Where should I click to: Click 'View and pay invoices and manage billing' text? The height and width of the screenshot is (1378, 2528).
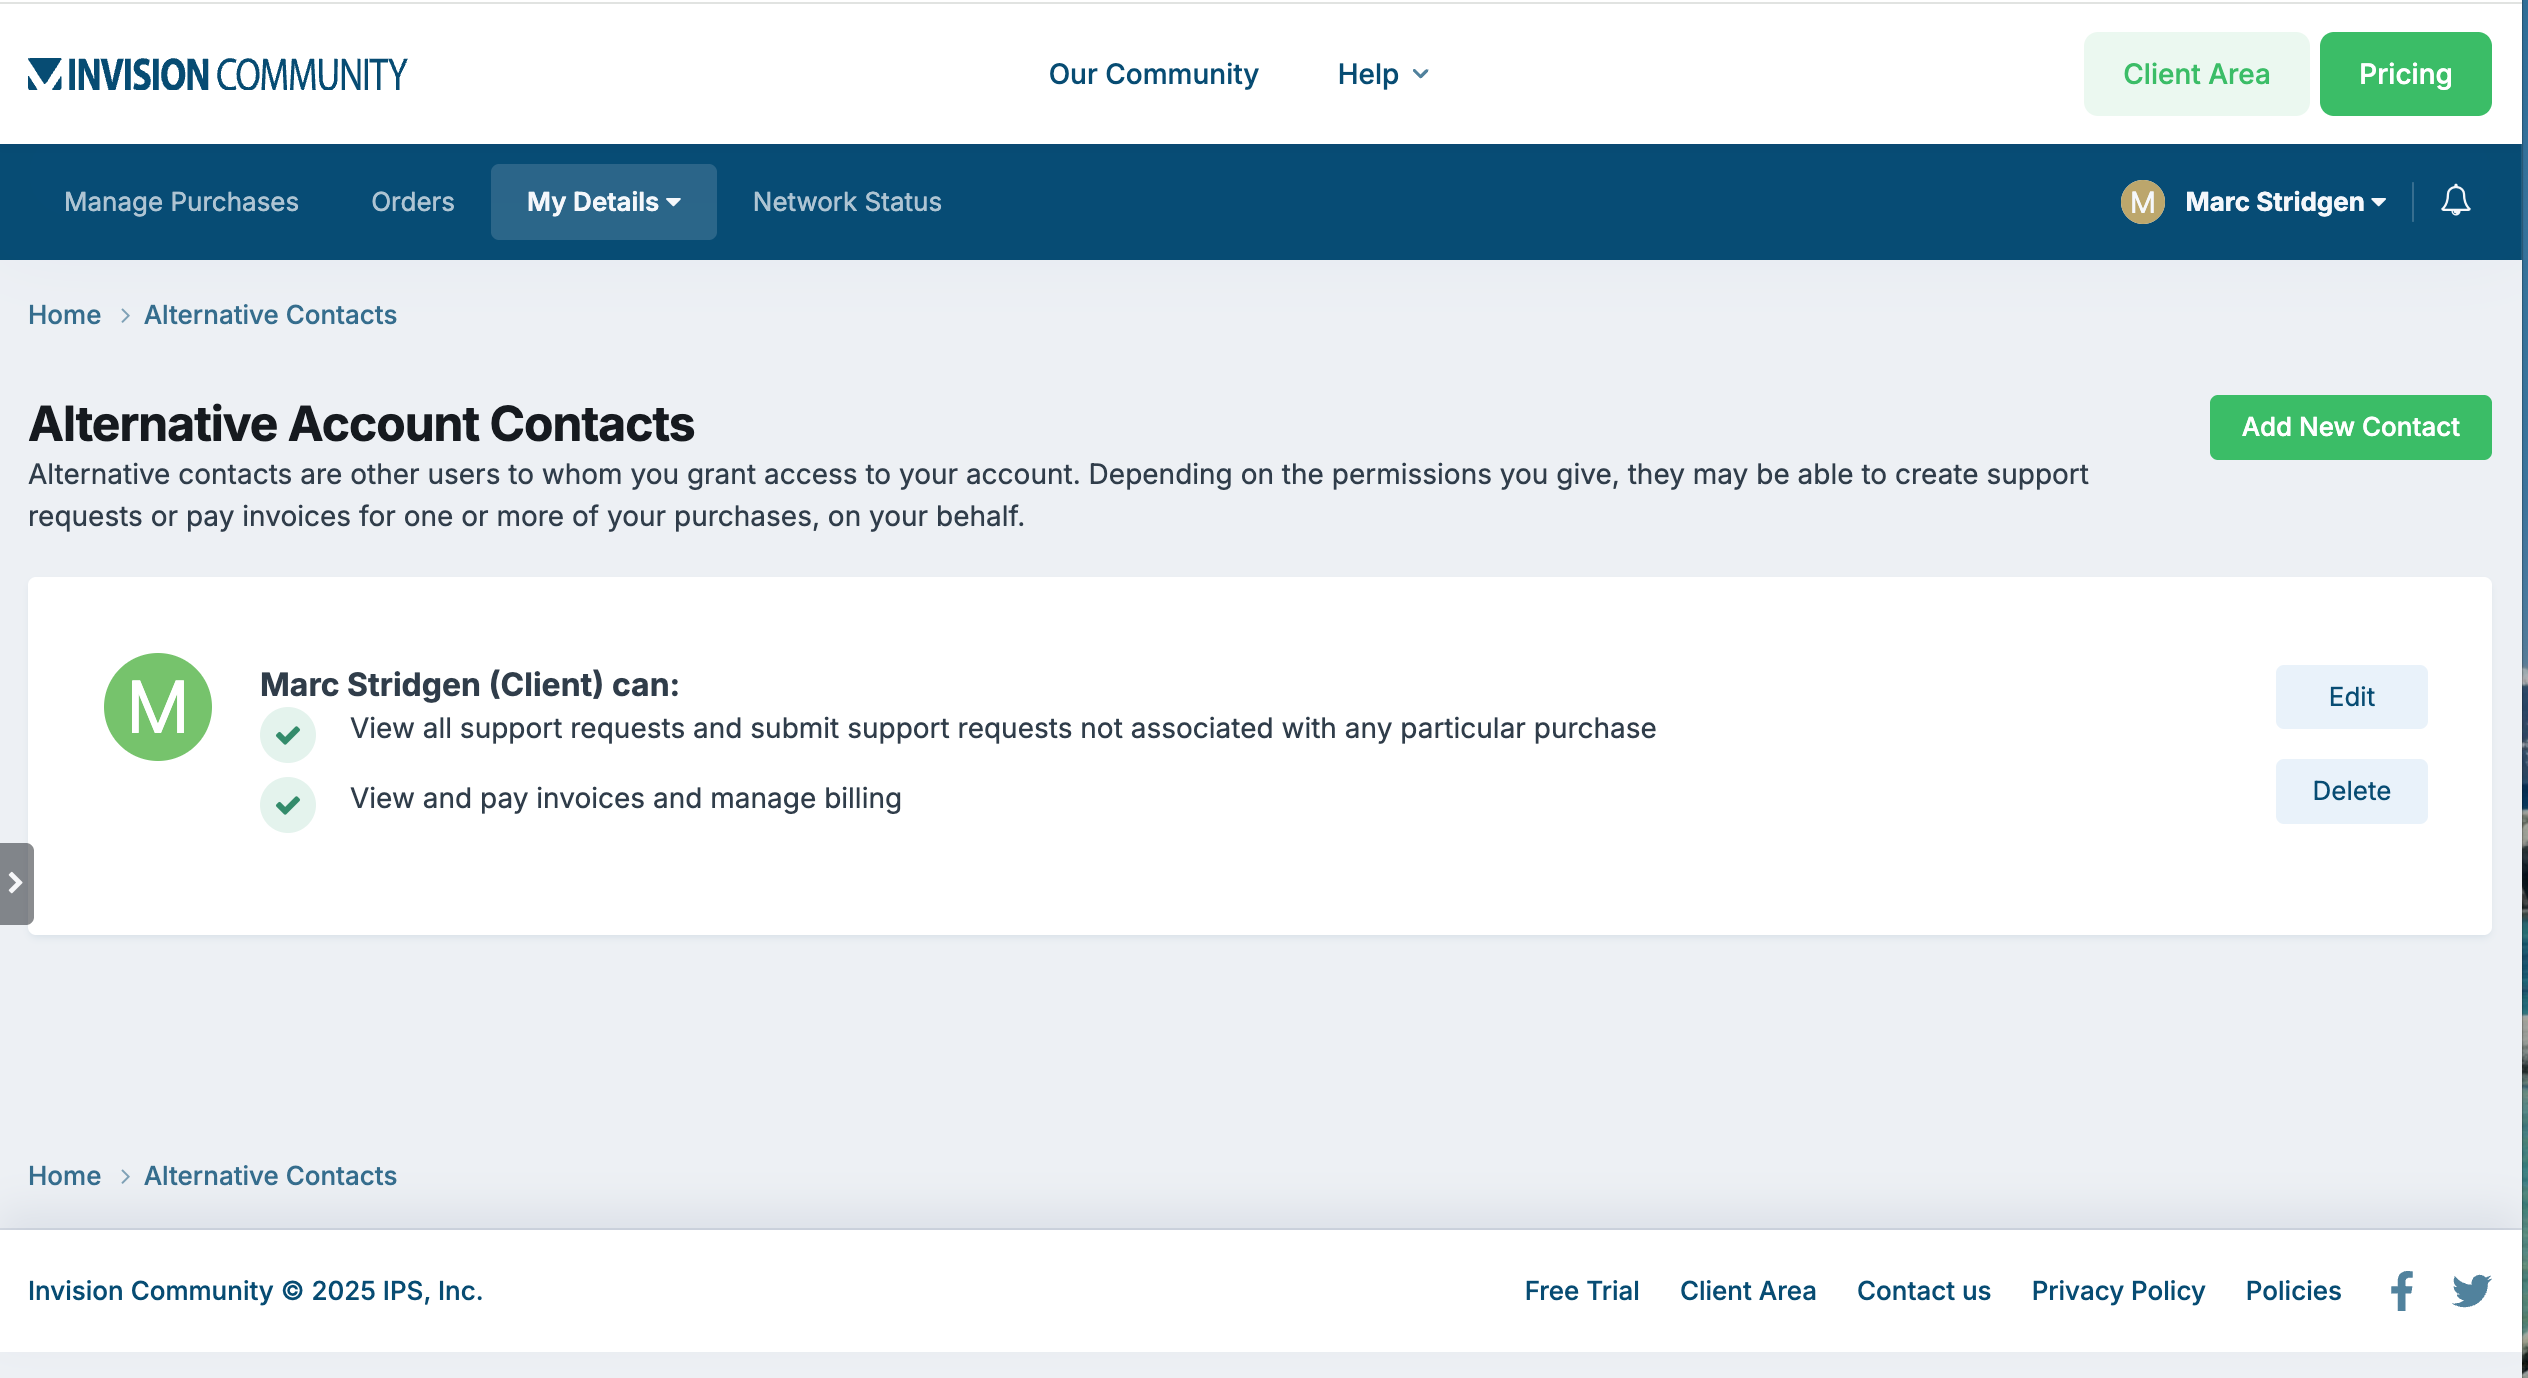[625, 798]
